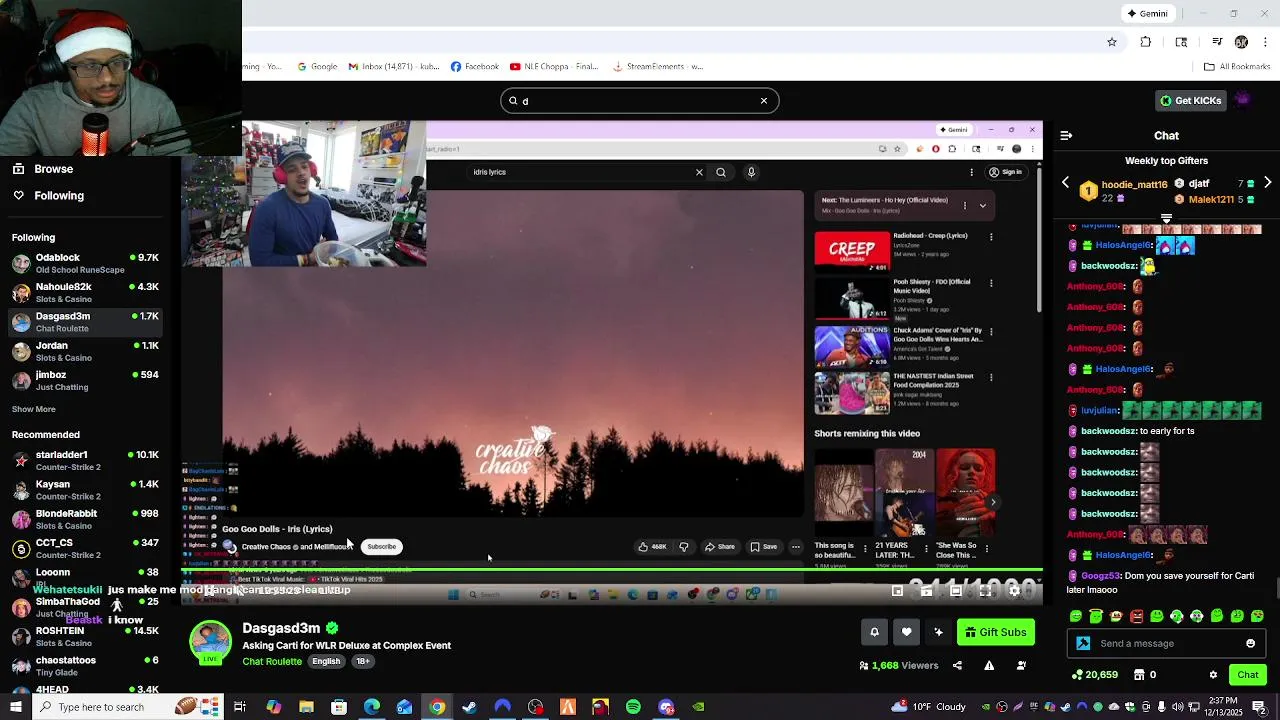This screenshot has width=1280, height=720.
Task: Open jimboz channel in sidebar
Action: pos(85,380)
